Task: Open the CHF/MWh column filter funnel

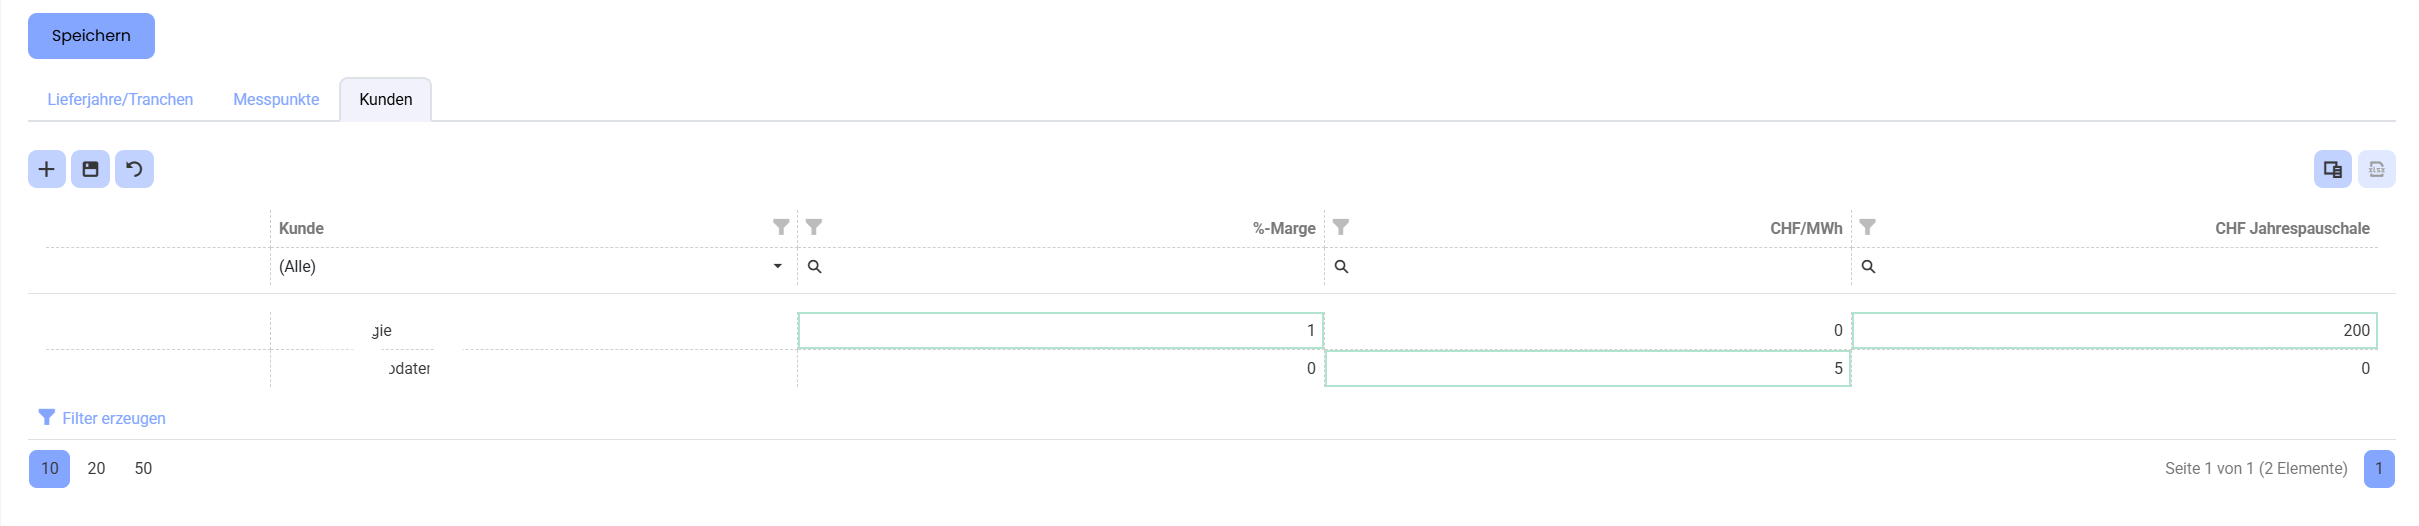Action: coord(1341,227)
